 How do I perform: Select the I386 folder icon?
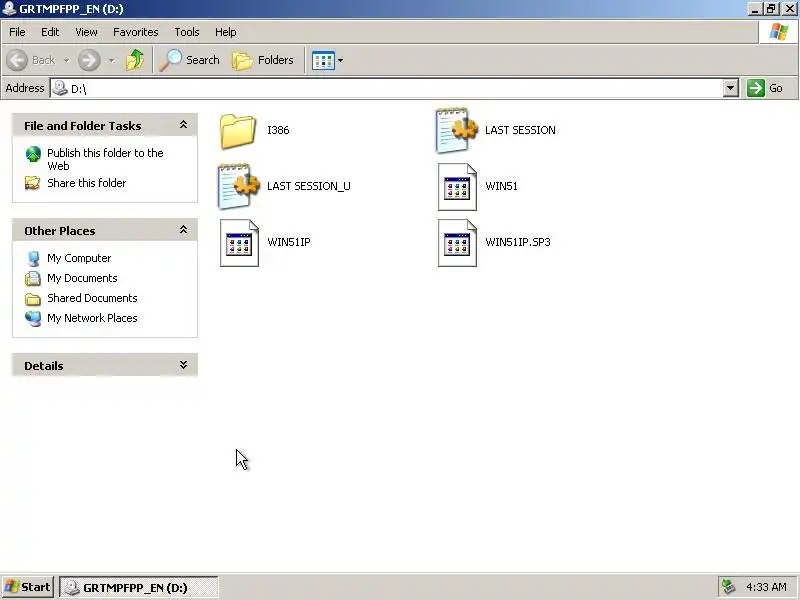[x=238, y=131]
